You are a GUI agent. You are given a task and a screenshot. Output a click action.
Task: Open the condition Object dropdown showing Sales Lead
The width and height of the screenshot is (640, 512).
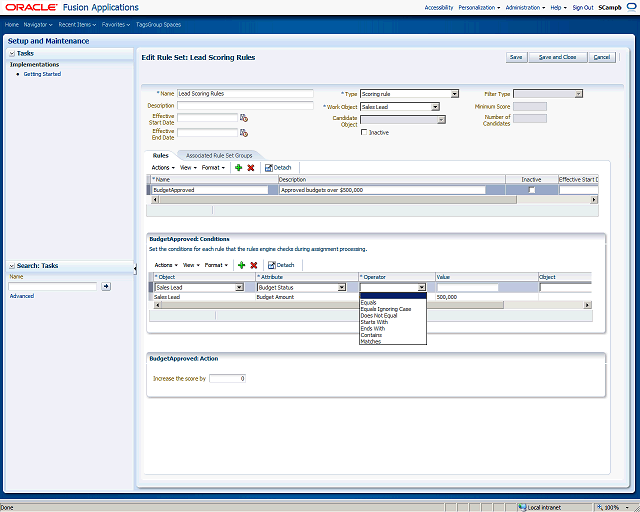tap(199, 287)
